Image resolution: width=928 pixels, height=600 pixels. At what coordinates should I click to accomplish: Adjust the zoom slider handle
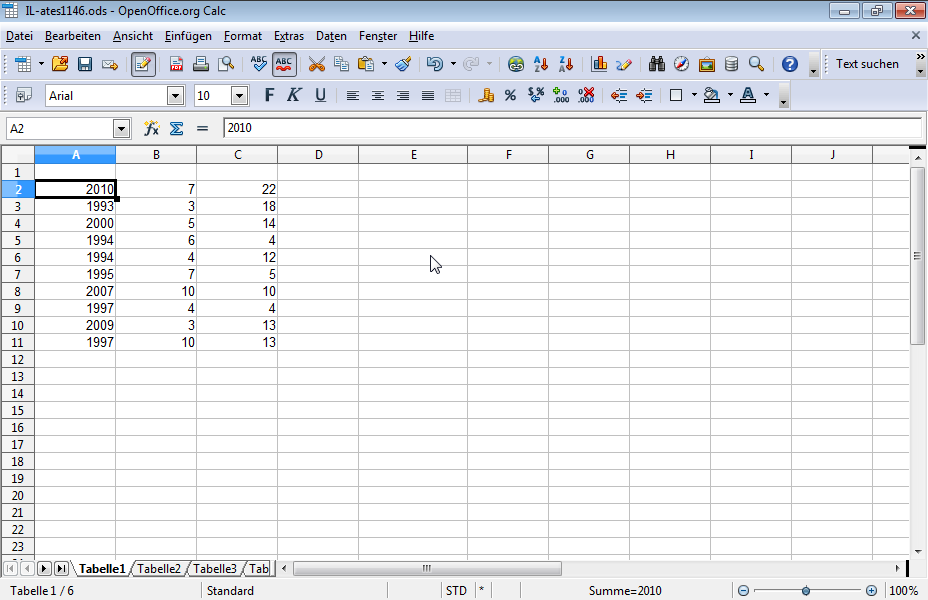tap(805, 591)
